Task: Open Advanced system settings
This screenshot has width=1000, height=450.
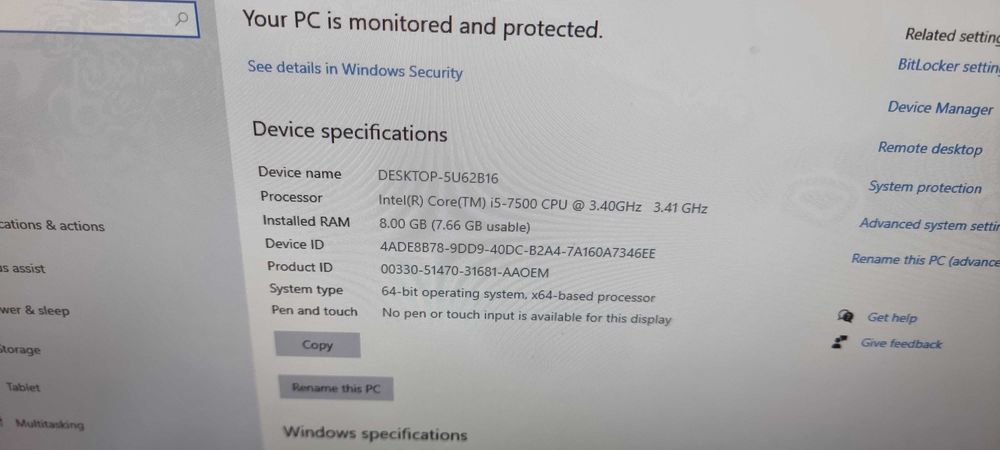Action: coord(928,225)
